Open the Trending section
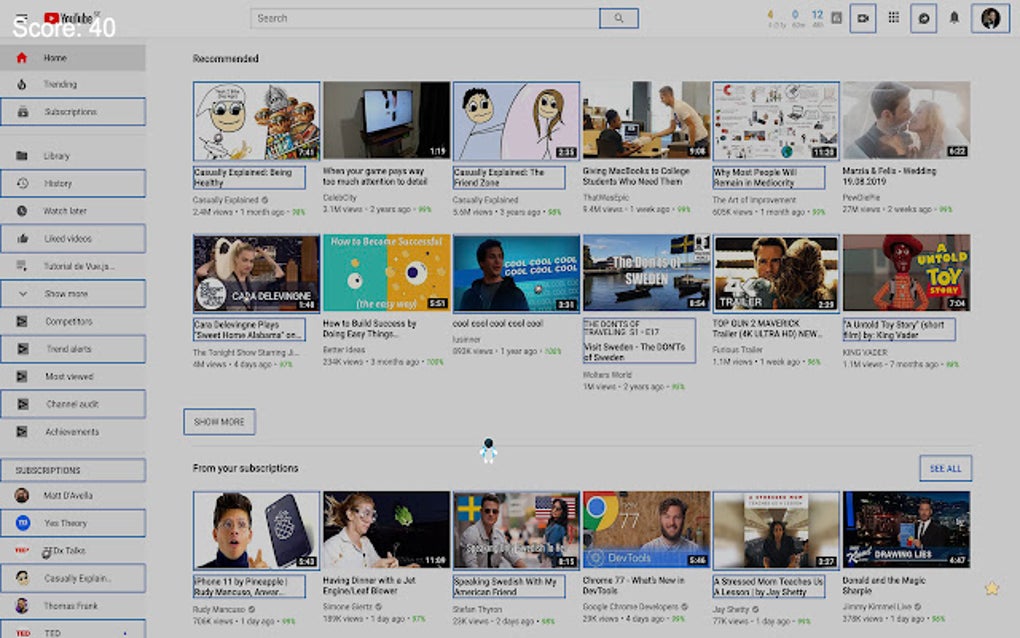 [x=60, y=84]
